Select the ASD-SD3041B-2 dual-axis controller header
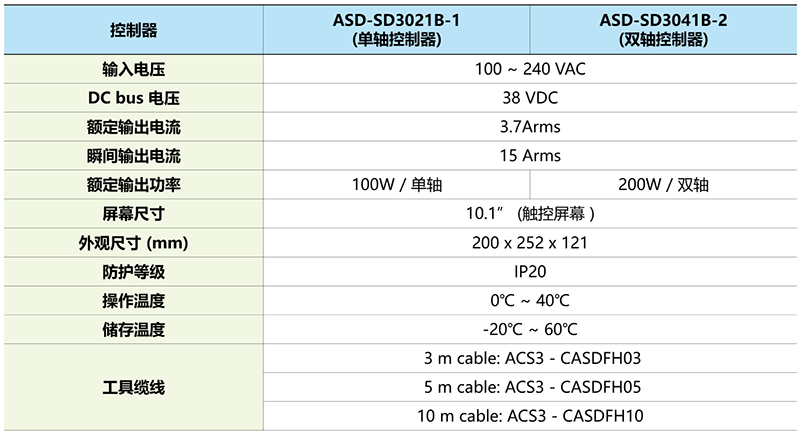800x433 pixels. [663, 30]
